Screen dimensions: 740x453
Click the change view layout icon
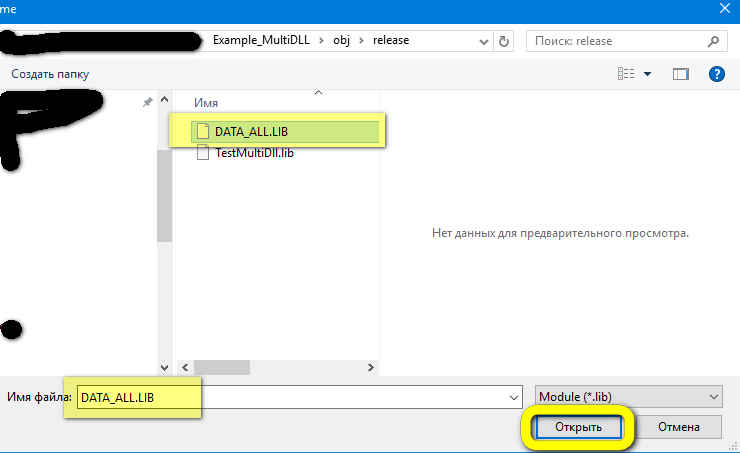[627, 74]
